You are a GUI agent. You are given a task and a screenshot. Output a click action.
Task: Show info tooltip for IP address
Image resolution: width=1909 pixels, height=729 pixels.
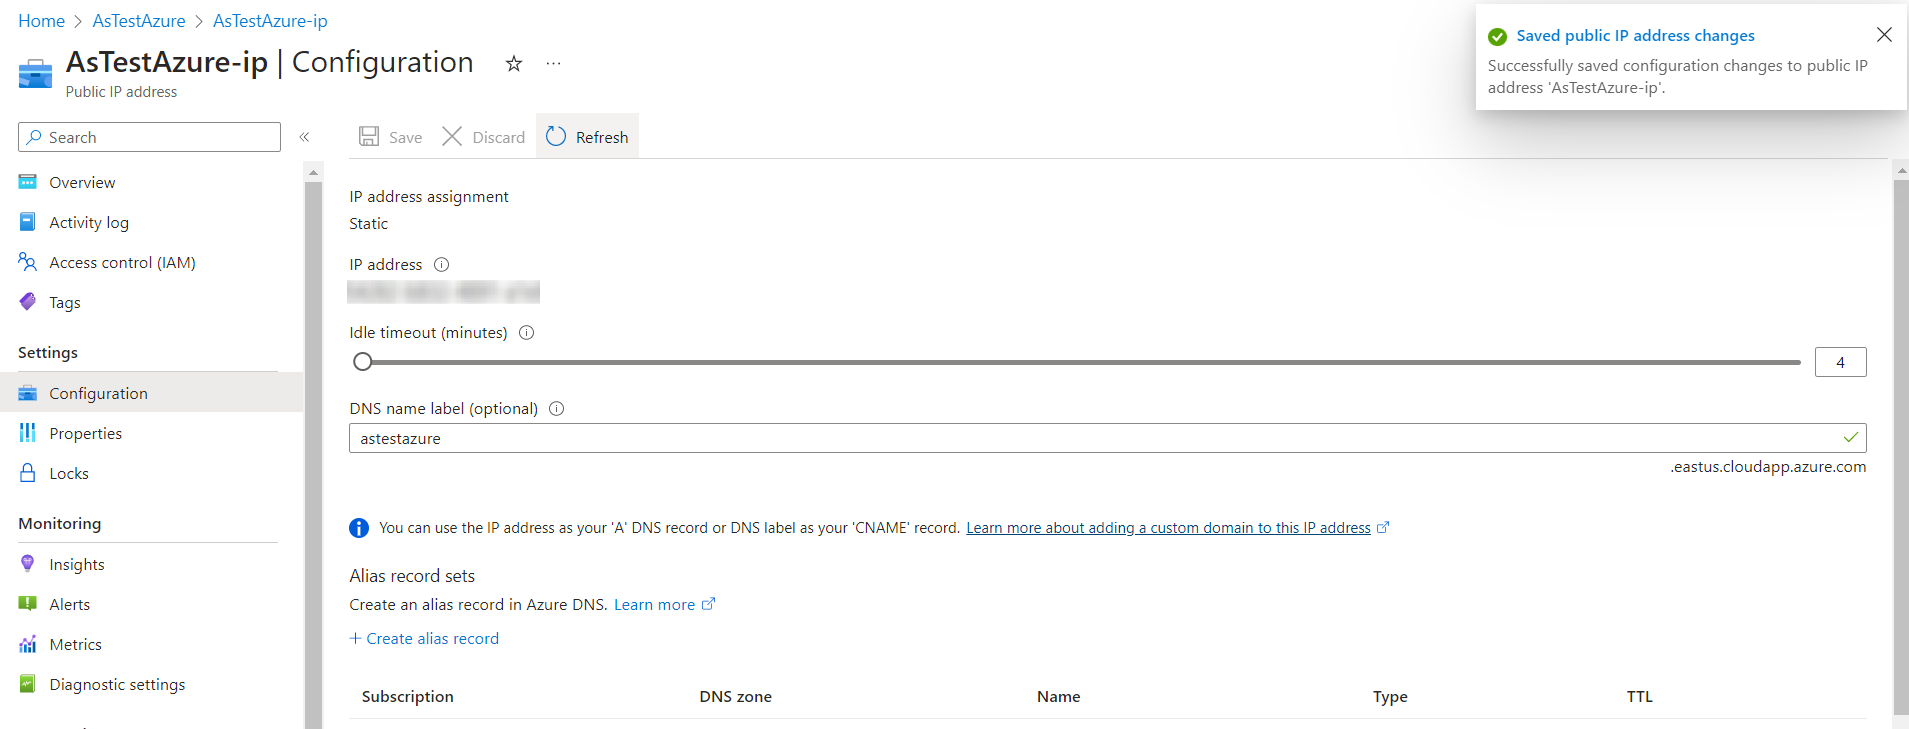441,265
